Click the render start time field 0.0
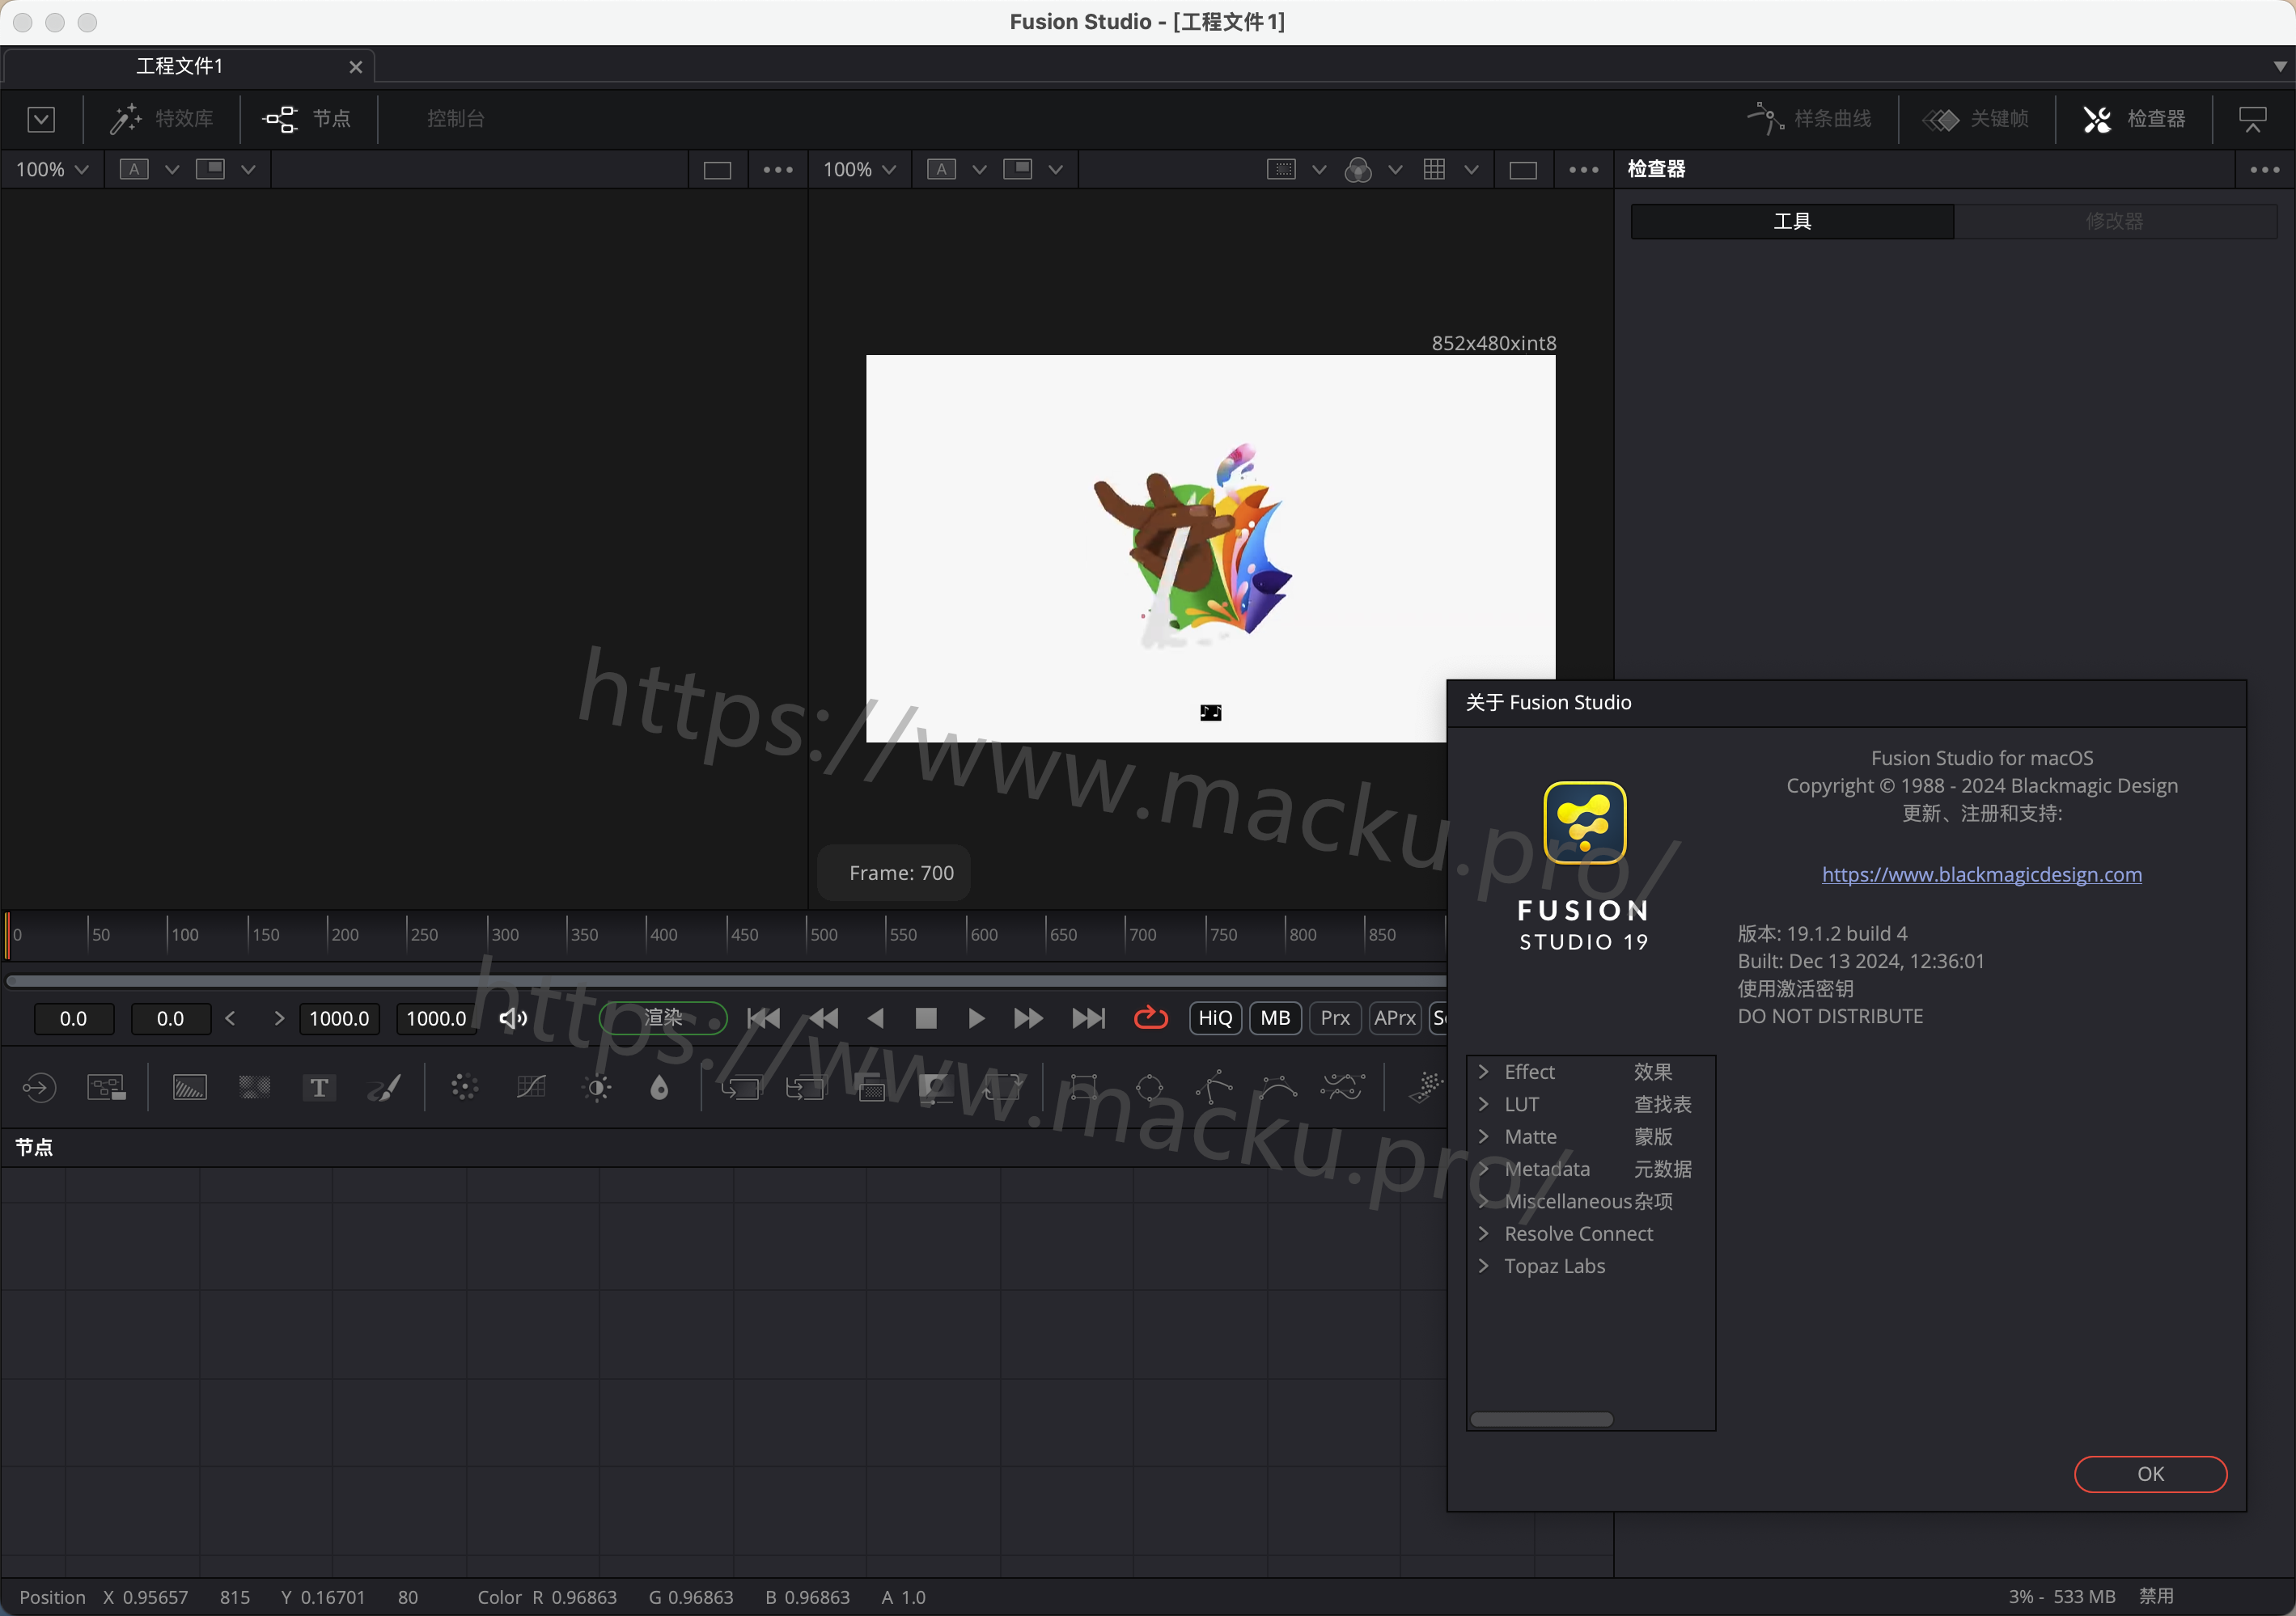Viewport: 2296px width, 1616px height. click(x=170, y=1018)
